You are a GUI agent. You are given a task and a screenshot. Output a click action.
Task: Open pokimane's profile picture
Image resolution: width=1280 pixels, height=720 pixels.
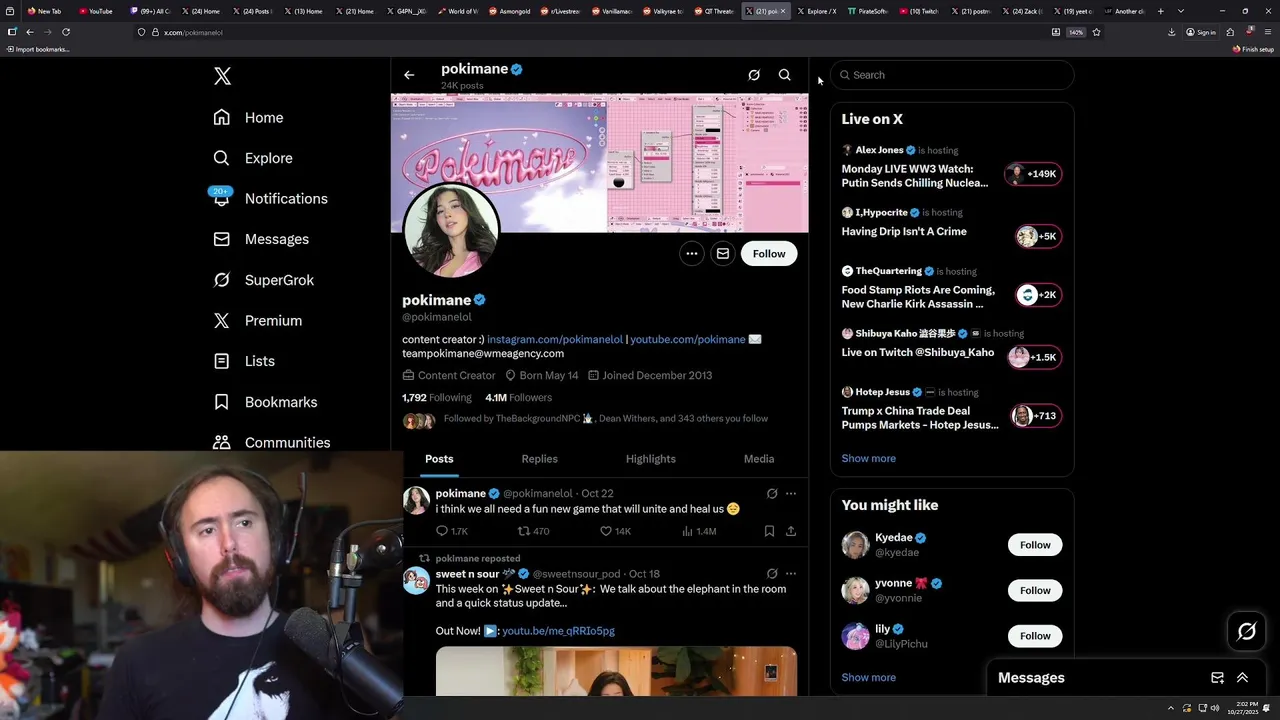pos(451,231)
